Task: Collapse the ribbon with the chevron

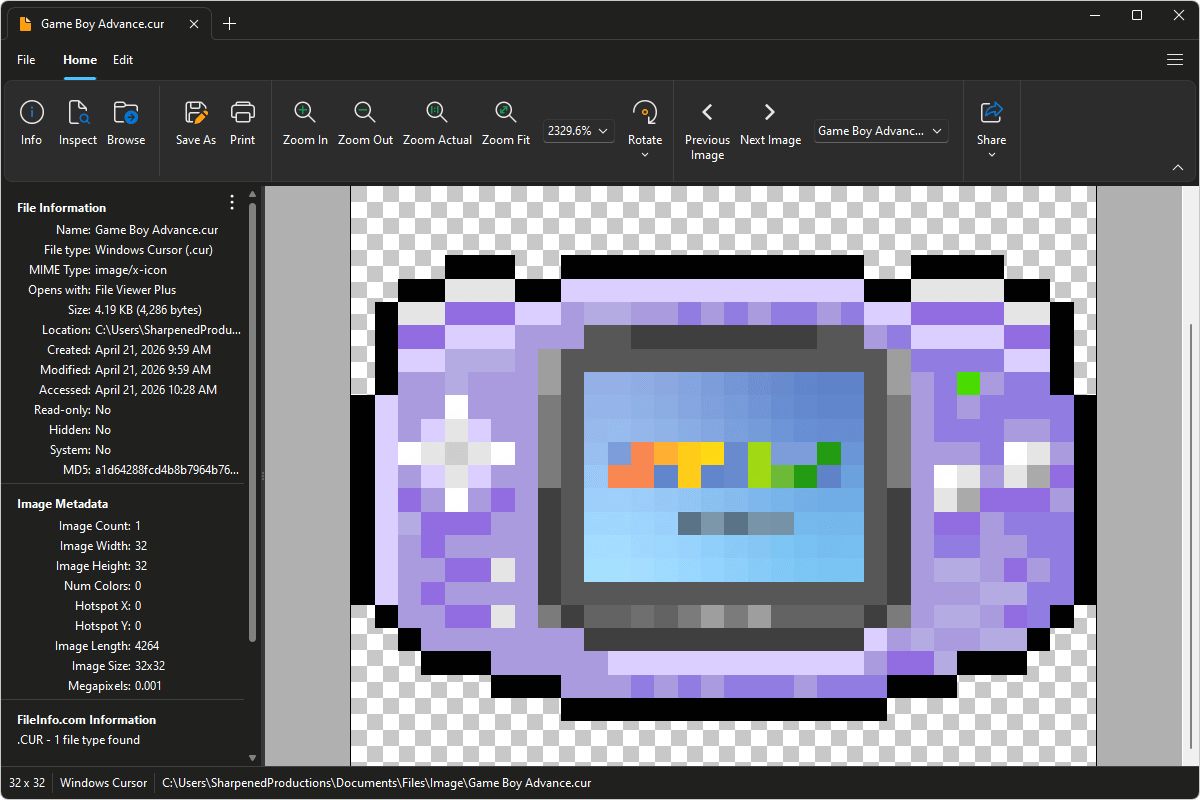Action: point(1177,168)
